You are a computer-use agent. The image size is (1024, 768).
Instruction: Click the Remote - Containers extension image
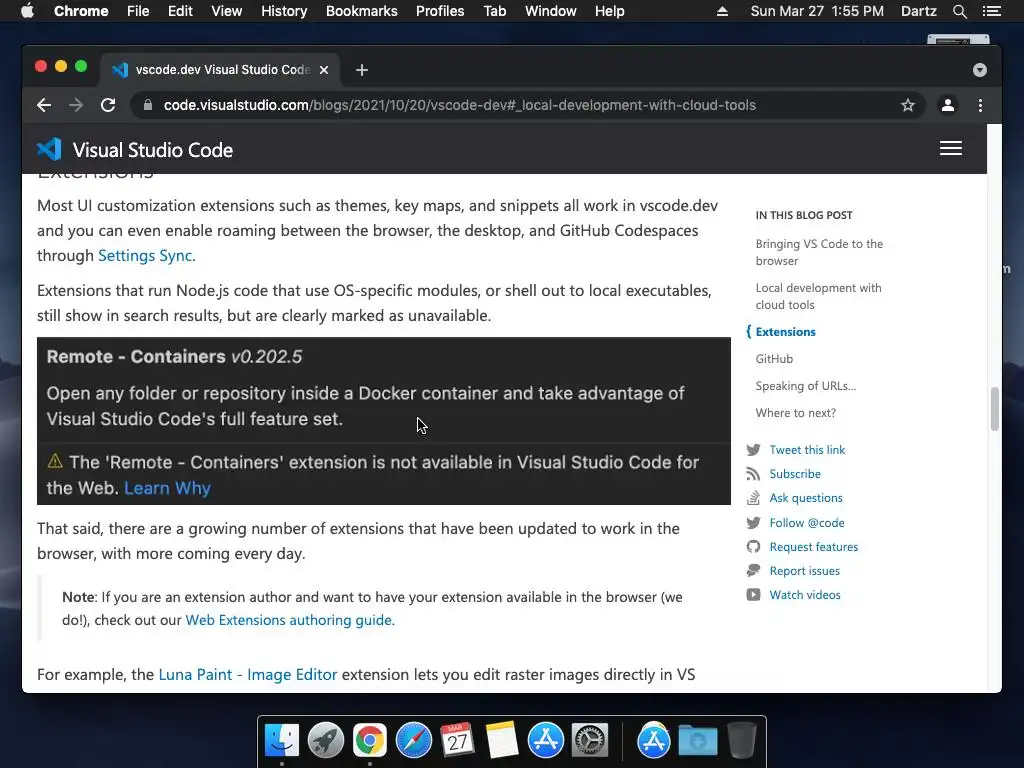384,421
